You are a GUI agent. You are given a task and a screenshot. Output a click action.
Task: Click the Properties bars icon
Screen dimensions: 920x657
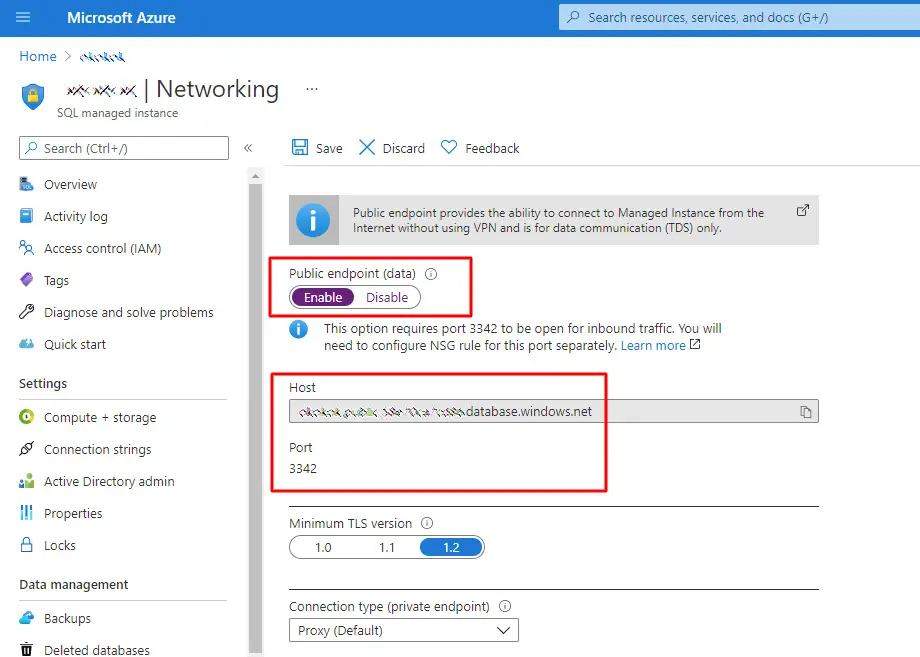point(26,513)
